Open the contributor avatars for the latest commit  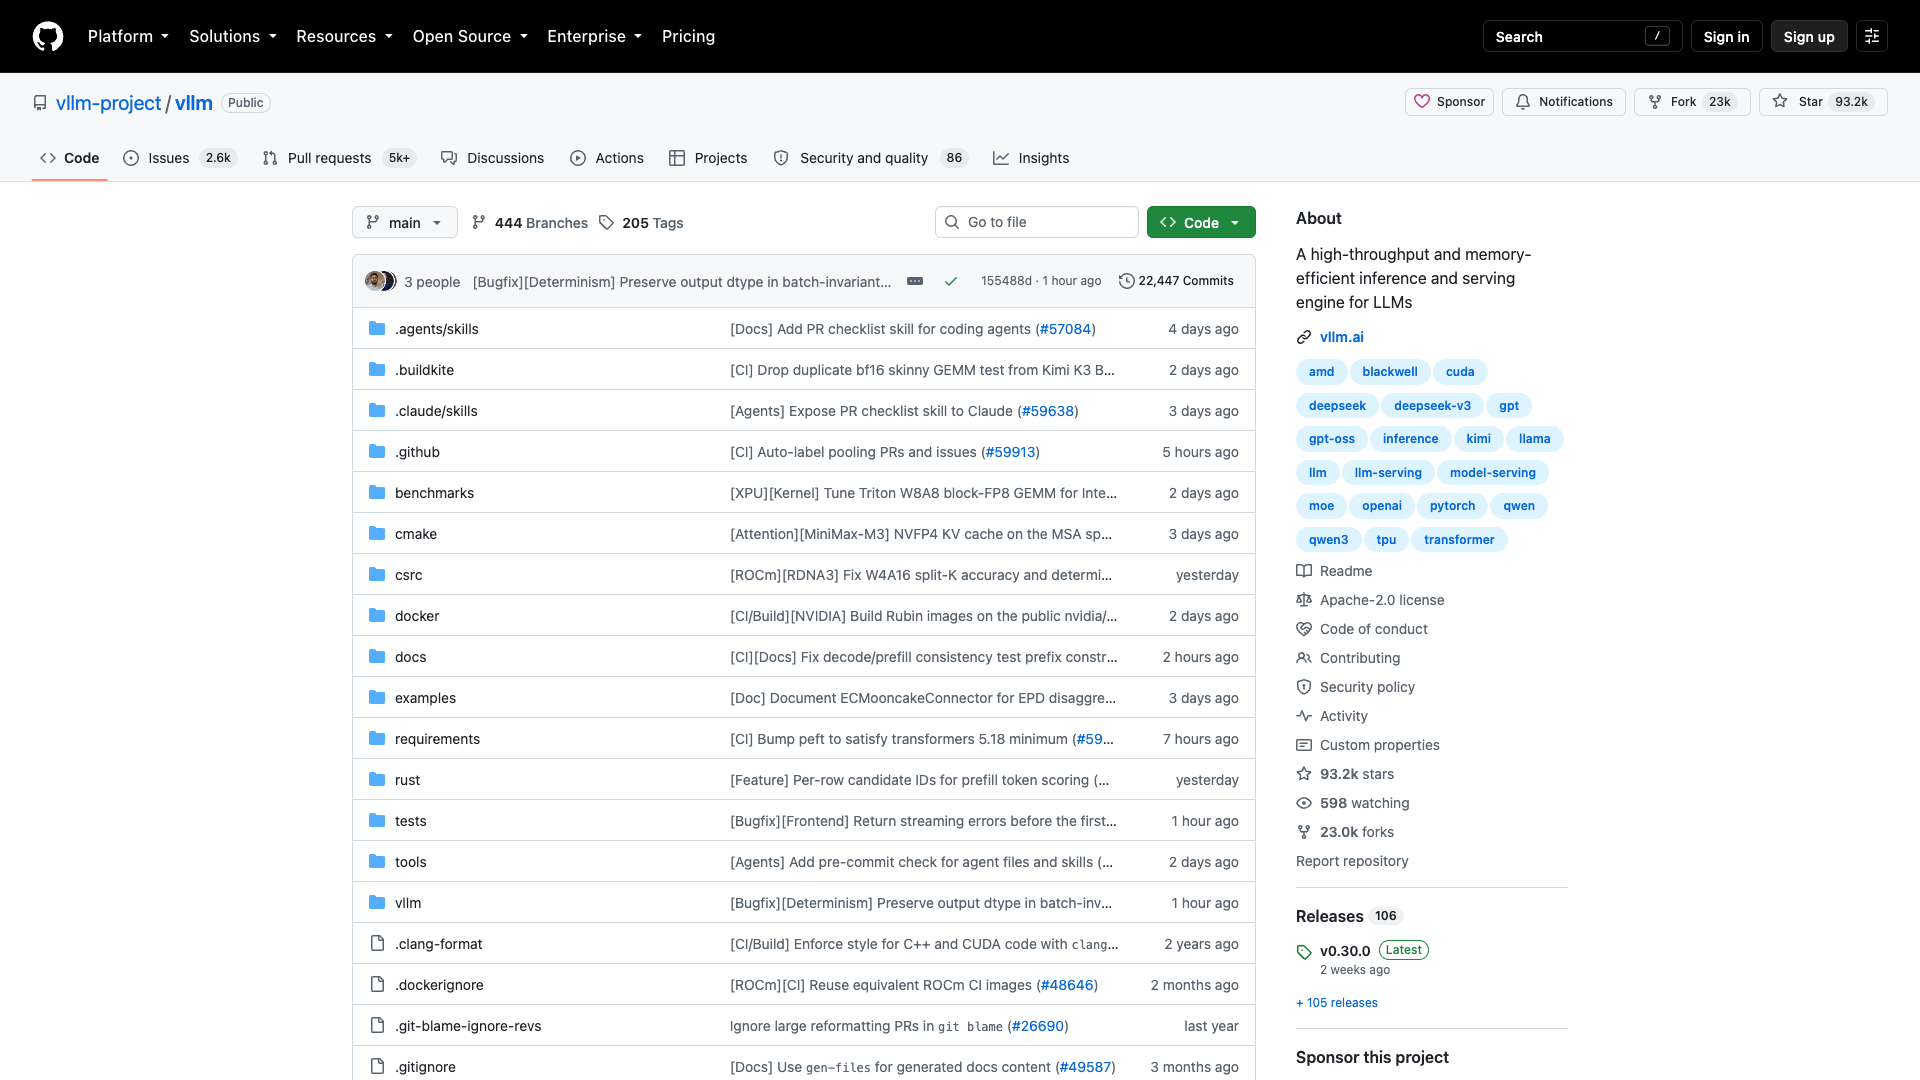(381, 281)
